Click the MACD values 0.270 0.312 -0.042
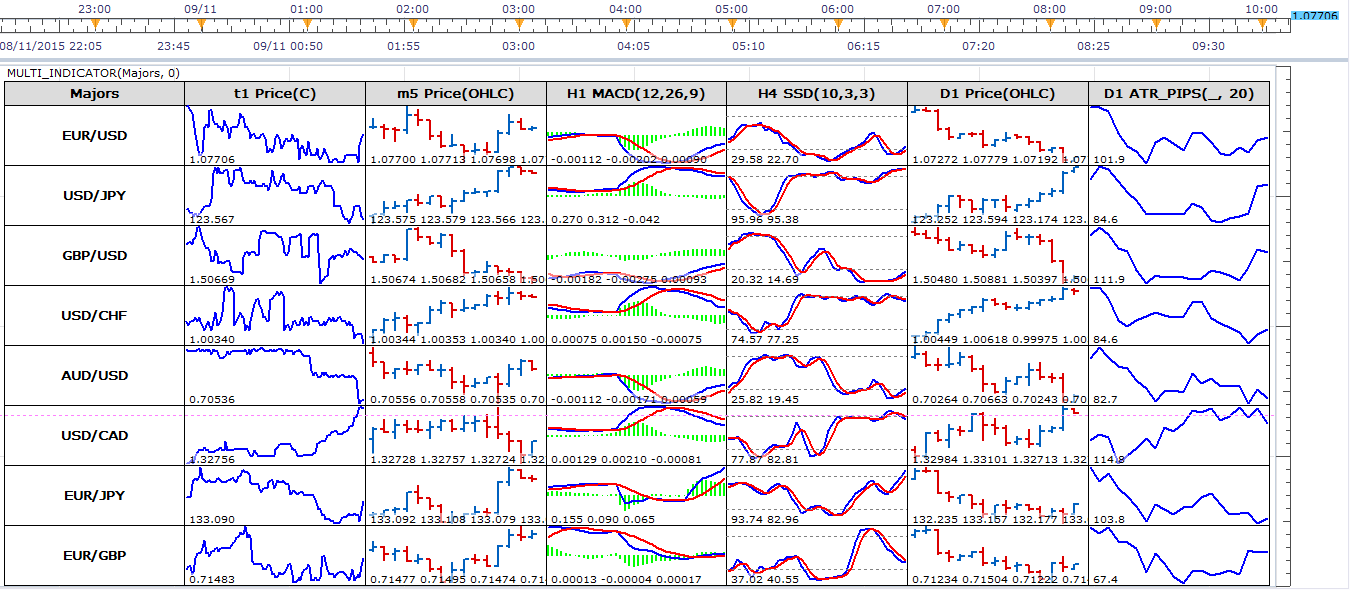Image resolution: width=1350 pixels, height=590 pixels. pos(600,219)
